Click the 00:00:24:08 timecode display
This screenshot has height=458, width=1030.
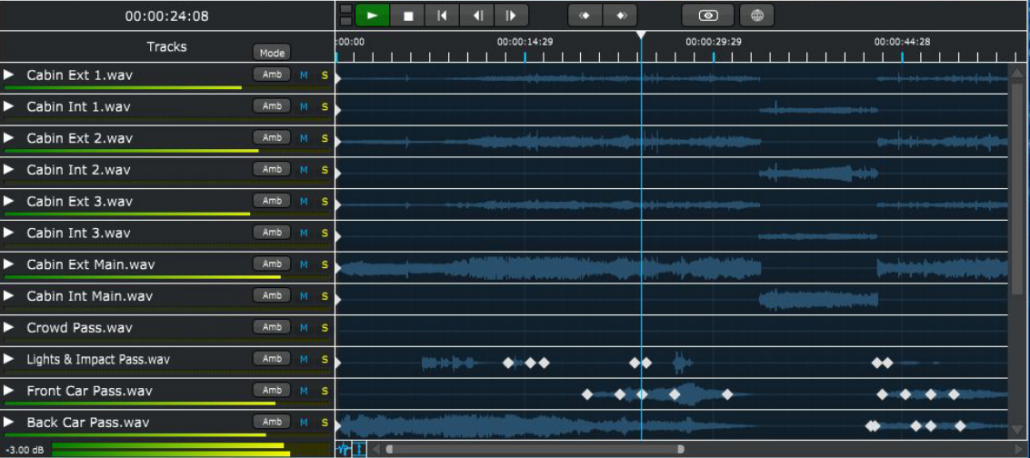point(167,16)
